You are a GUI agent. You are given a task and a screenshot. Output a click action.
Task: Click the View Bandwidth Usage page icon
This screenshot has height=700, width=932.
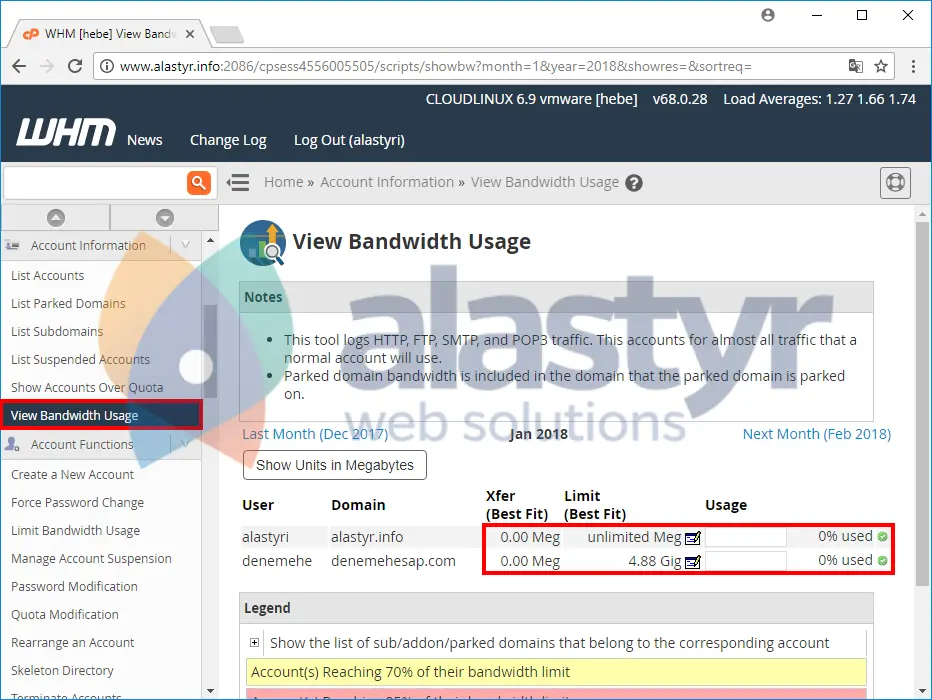click(263, 242)
